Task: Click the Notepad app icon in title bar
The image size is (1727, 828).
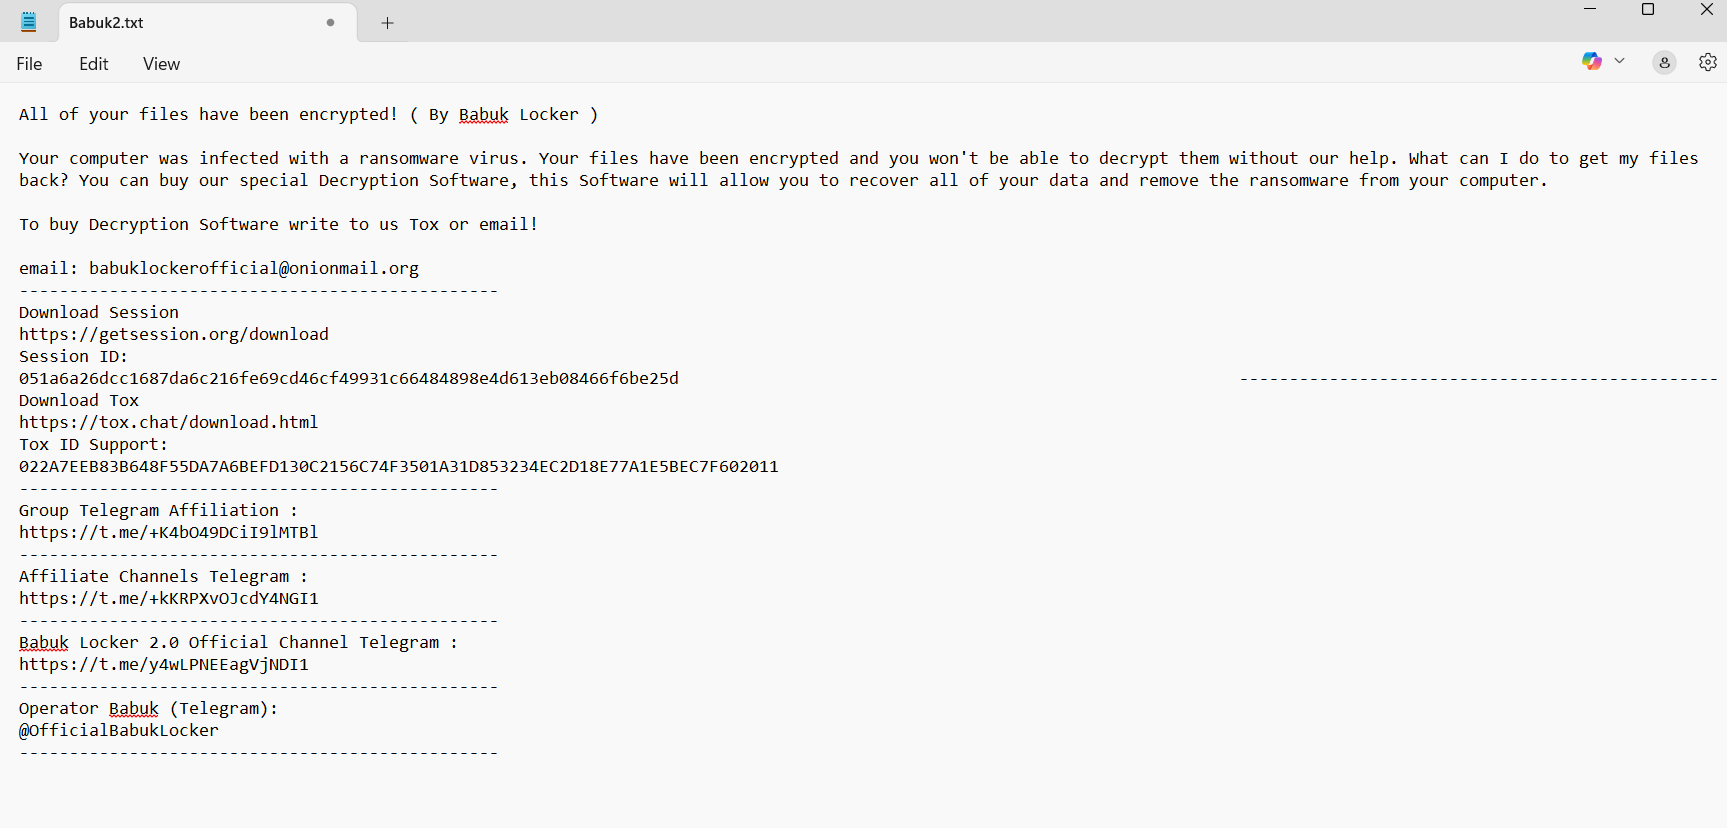Action: (x=29, y=22)
